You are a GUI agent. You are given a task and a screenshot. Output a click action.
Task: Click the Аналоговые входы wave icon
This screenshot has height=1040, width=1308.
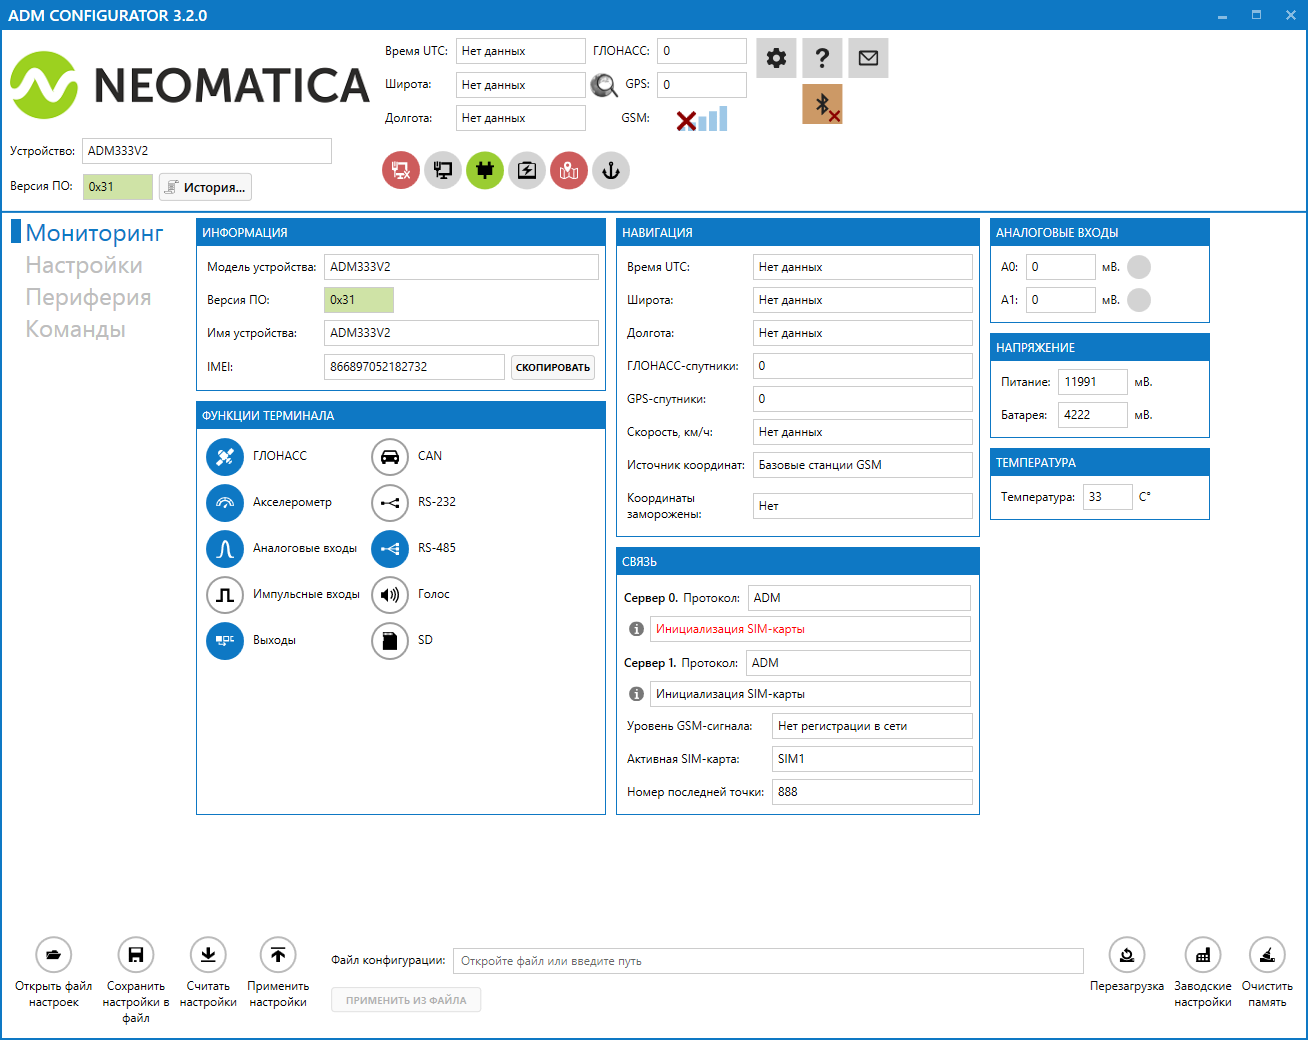click(x=225, y=548)
